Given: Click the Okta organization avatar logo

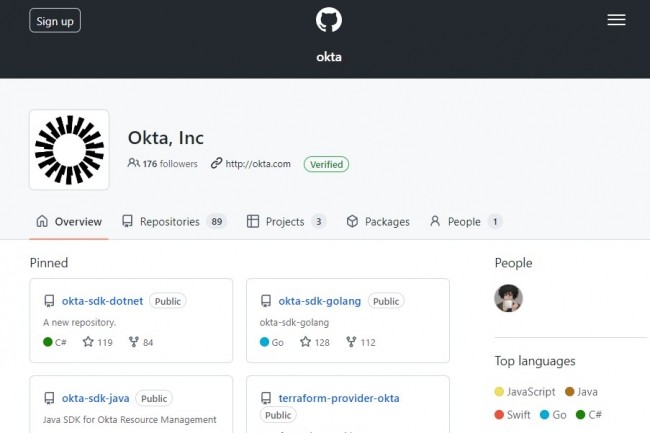Looking at the screenshot, I should [69, 150].
